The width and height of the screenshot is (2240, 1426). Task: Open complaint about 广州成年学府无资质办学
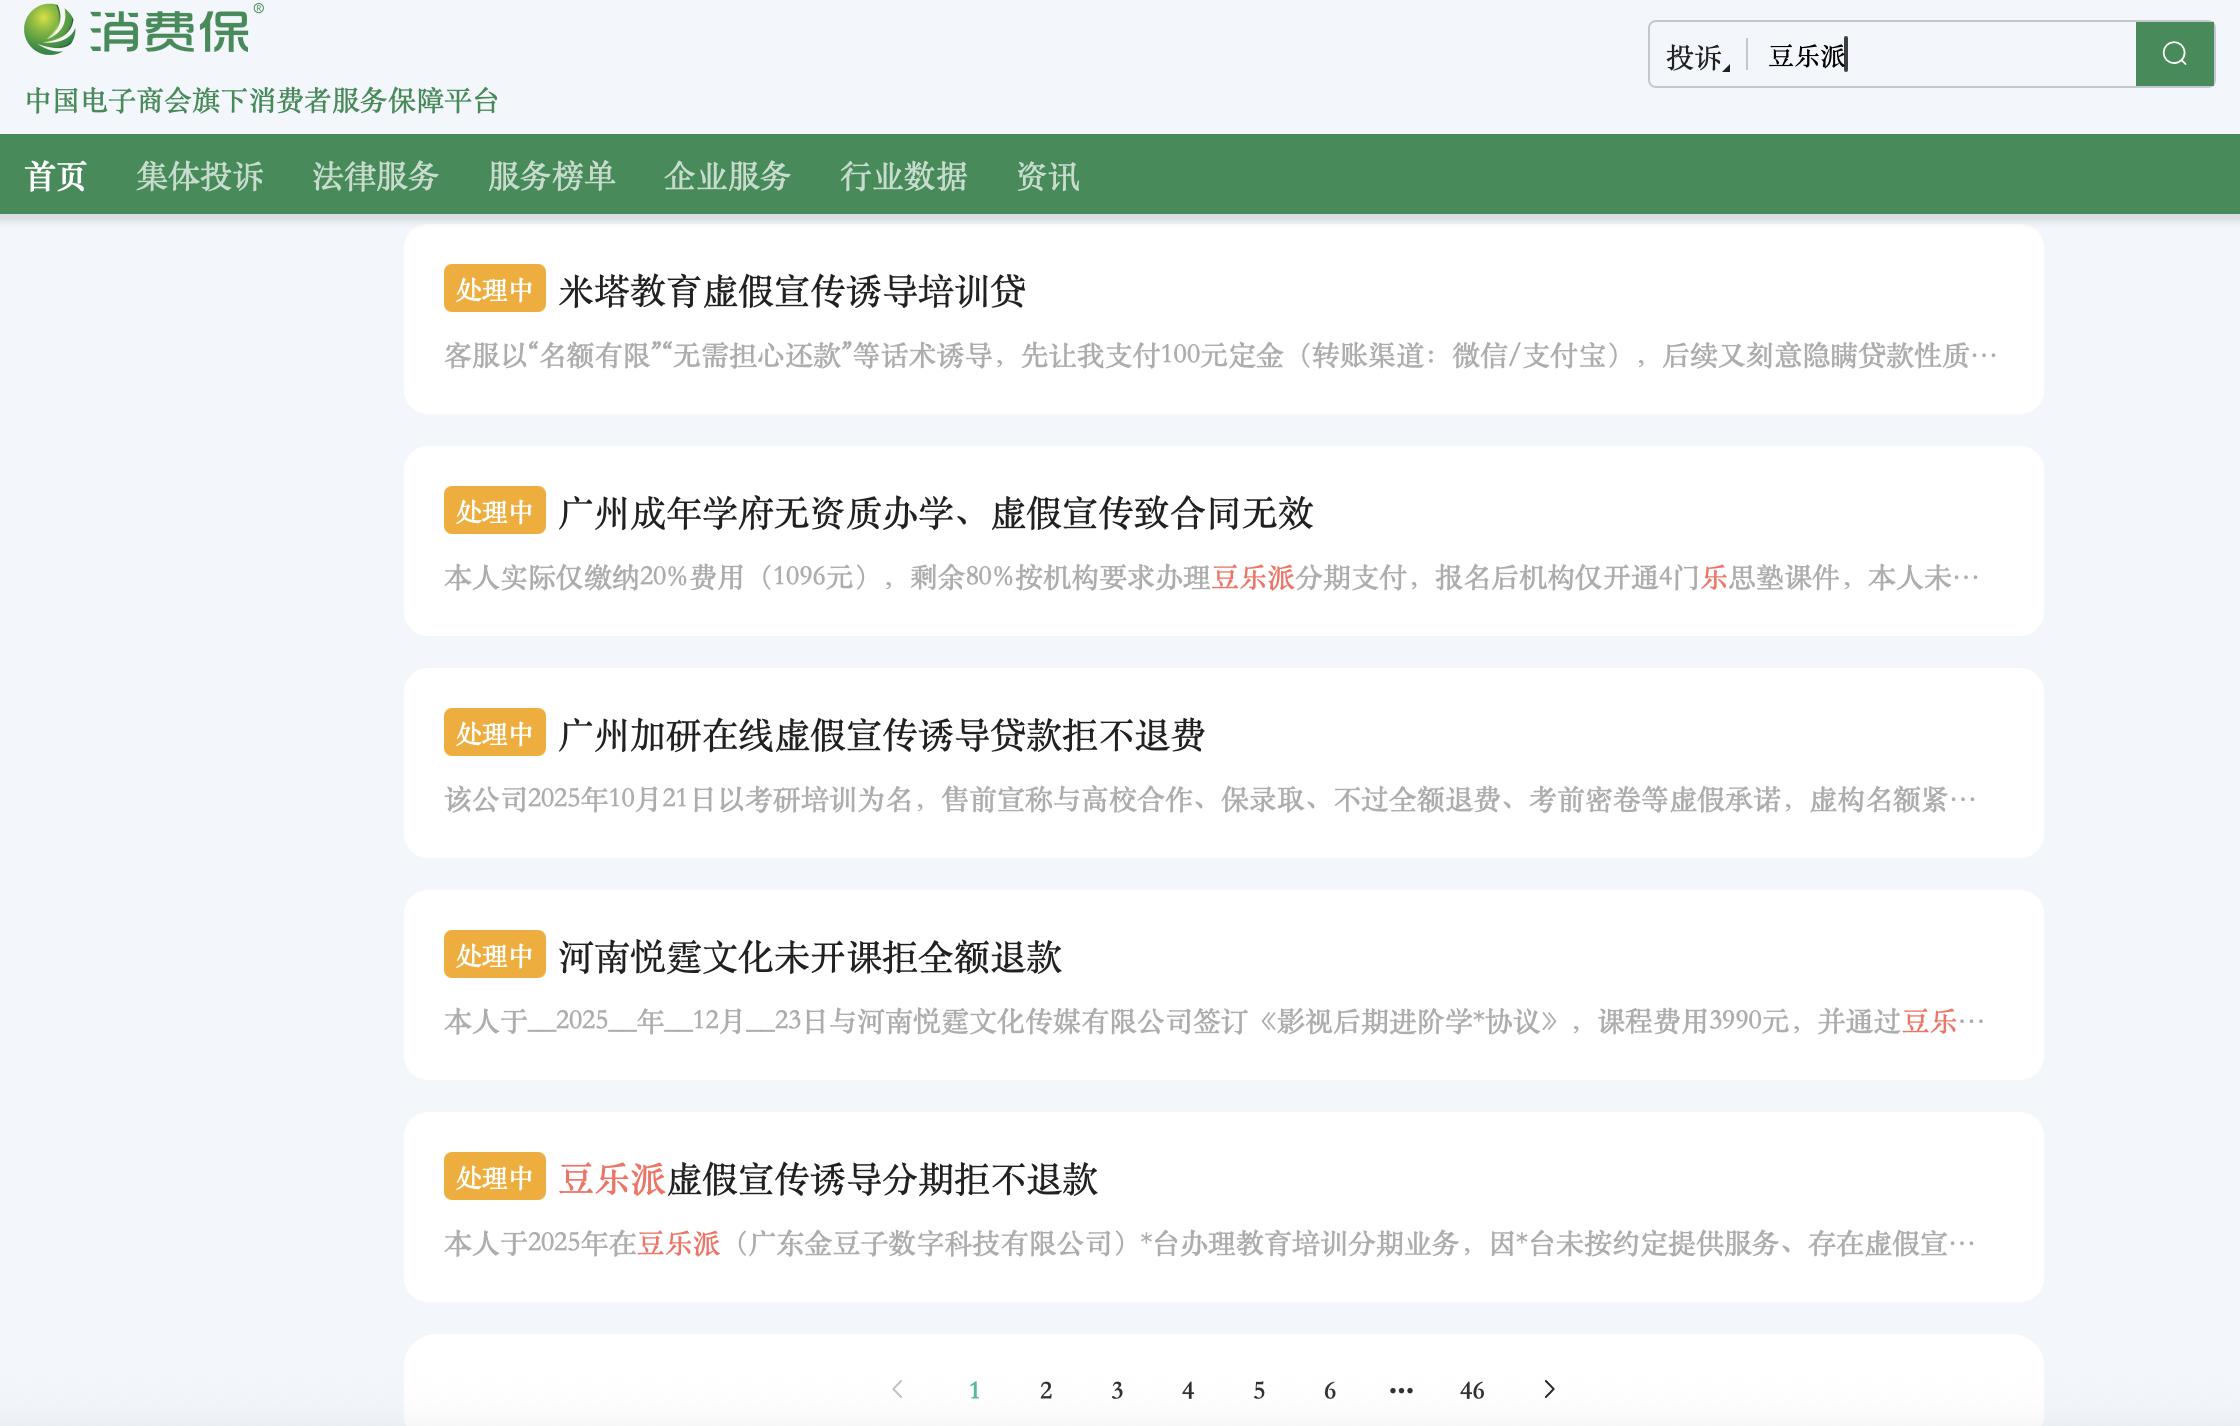click(x=935, y=513)
